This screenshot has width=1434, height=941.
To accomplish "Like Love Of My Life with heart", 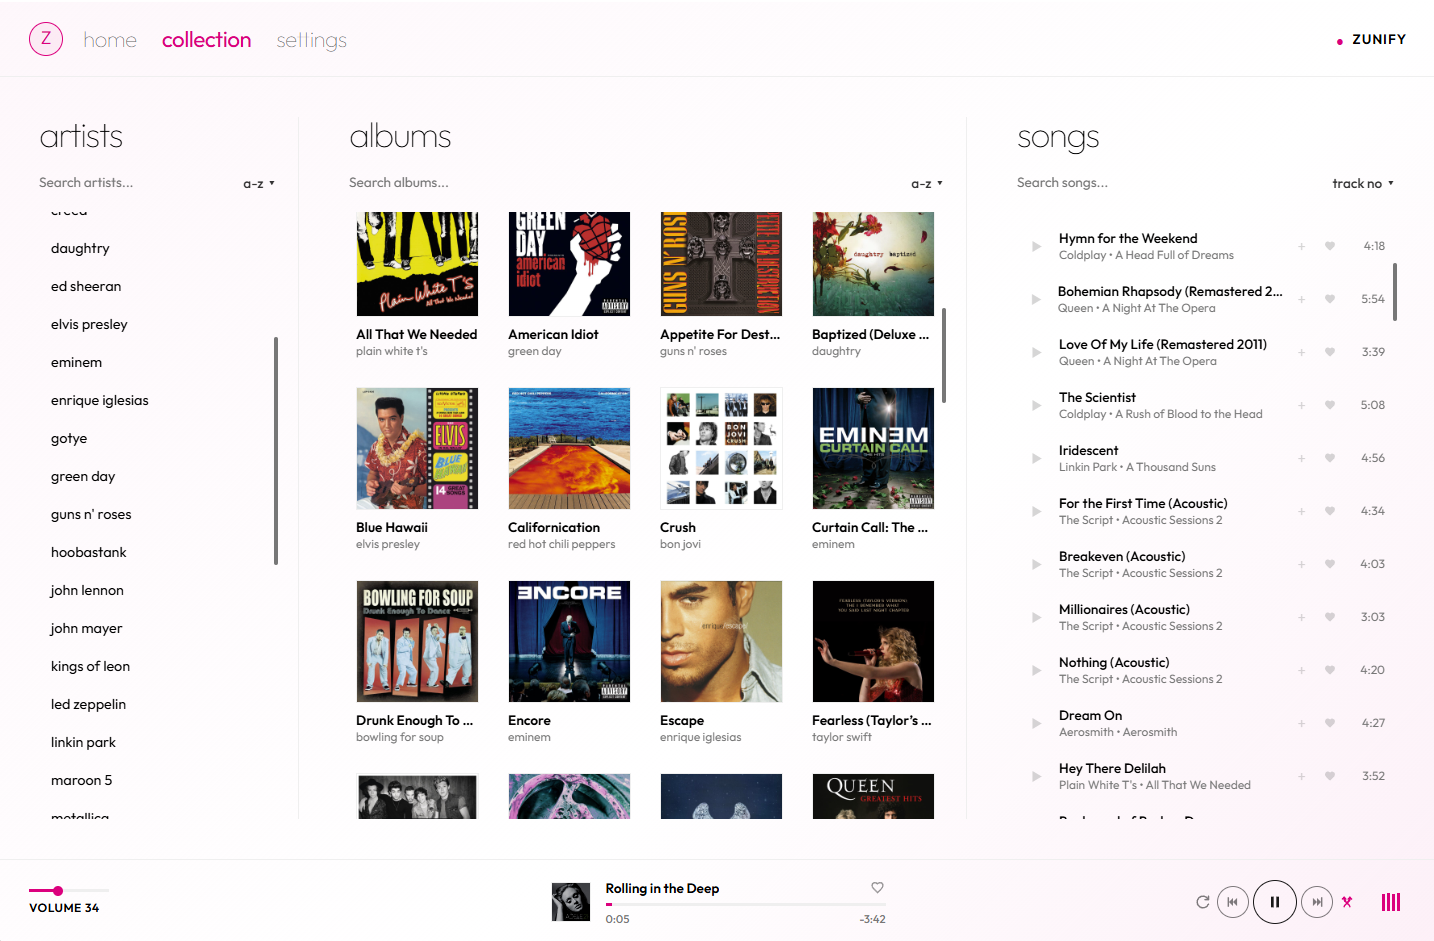I will coord(1330,352).
